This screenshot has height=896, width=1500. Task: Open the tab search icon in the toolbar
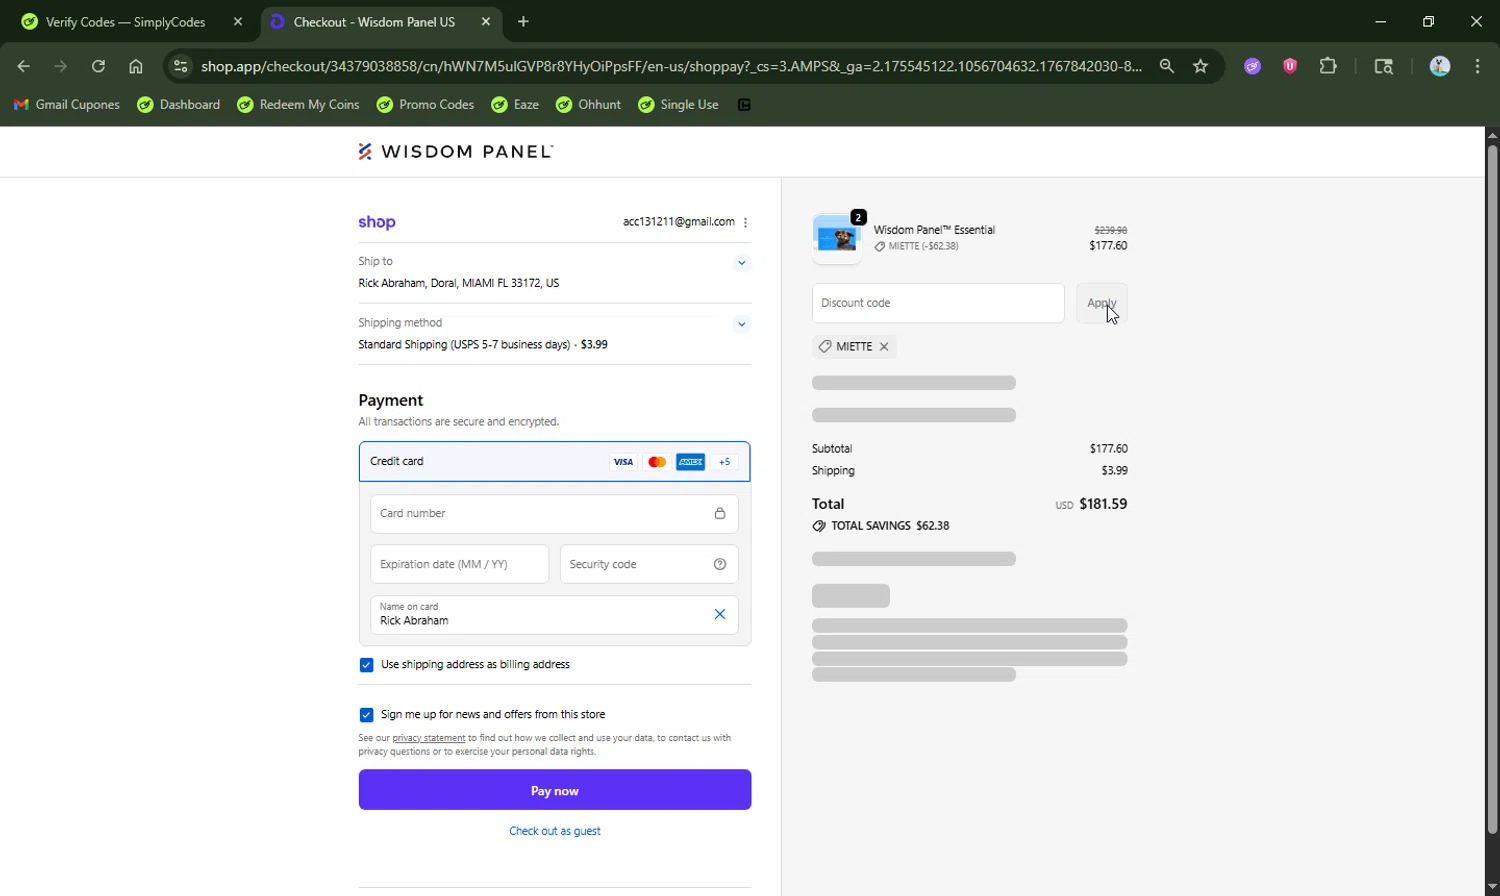(x=1384, y=66)
